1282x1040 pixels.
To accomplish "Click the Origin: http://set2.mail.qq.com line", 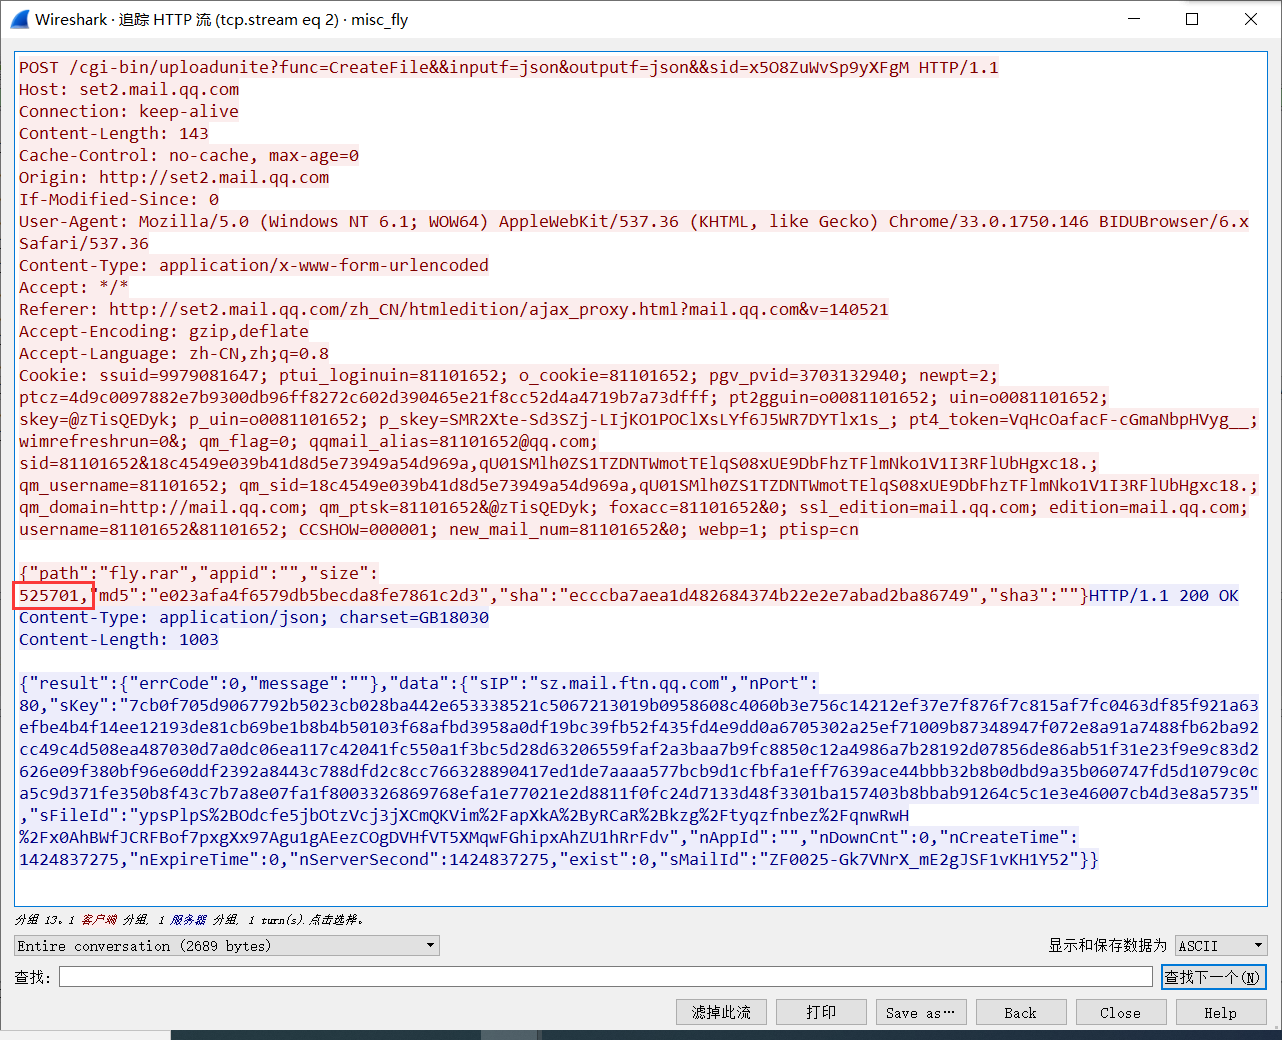I will point(174,177).
